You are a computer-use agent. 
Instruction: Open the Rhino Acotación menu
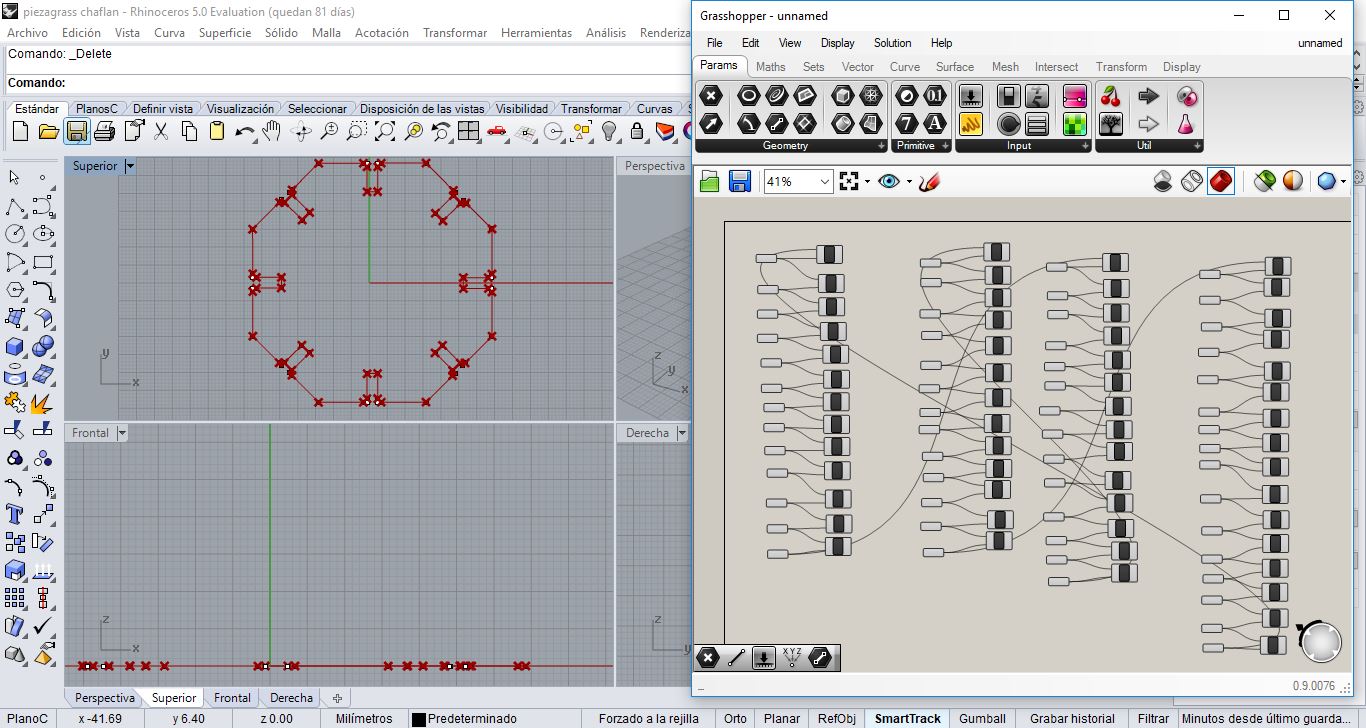(382, 33)
